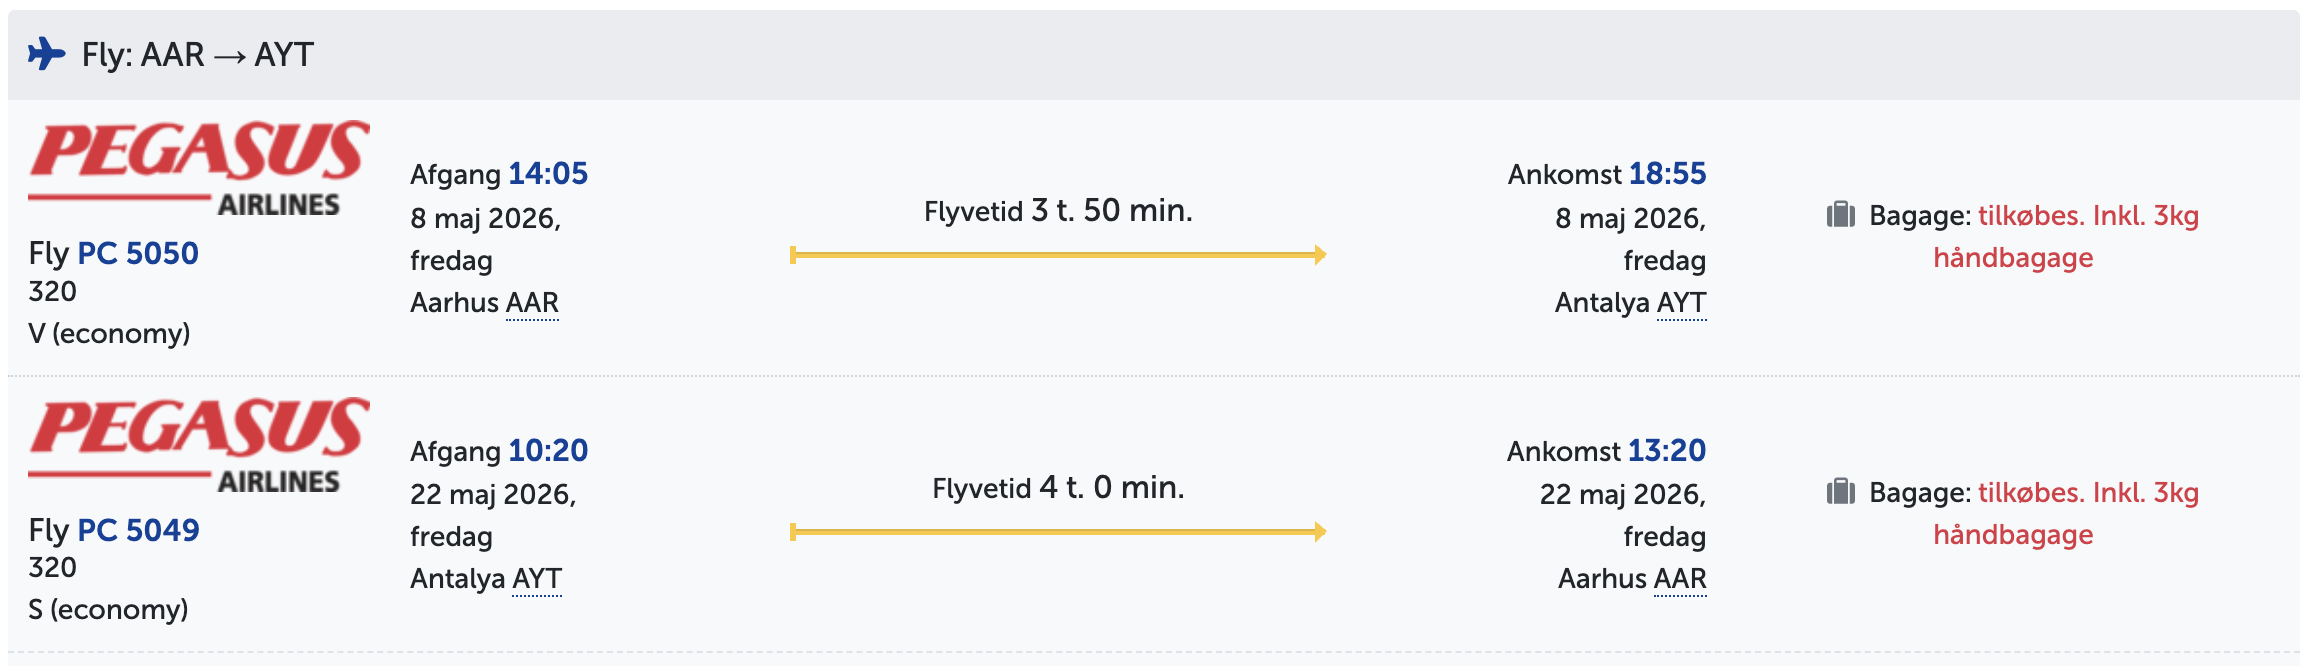2322x666 pixels.
Task: Open flight number PC 5049 link
Action: (x=138, y=530)
